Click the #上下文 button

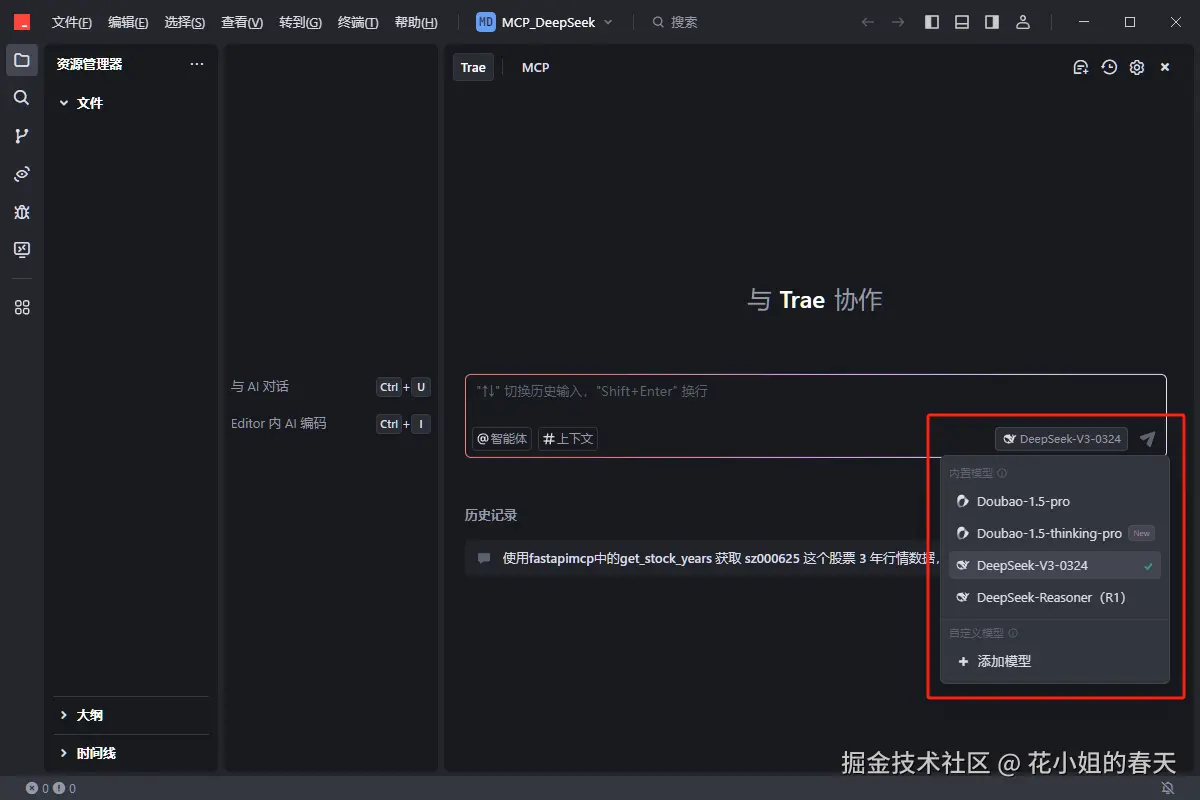[x=567, y=438]
